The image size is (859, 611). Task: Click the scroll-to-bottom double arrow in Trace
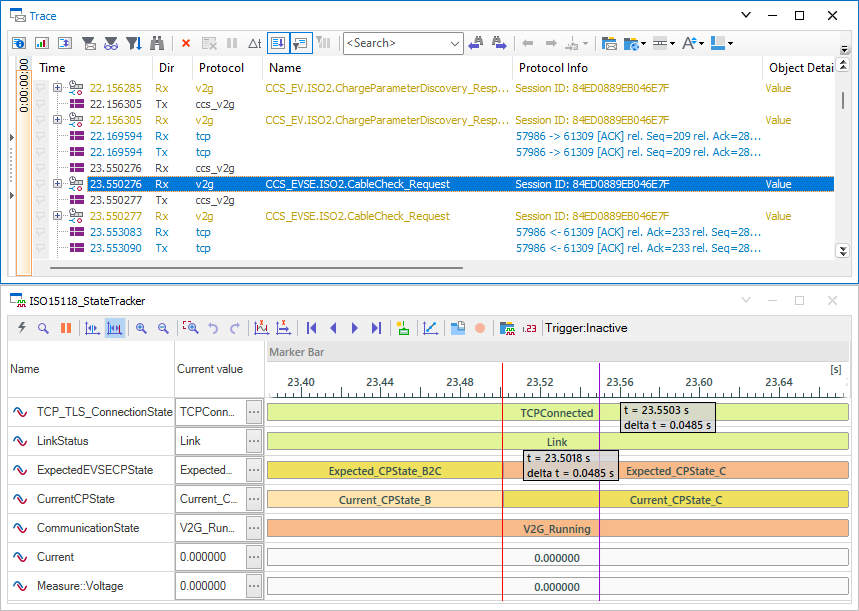(843, 251)
